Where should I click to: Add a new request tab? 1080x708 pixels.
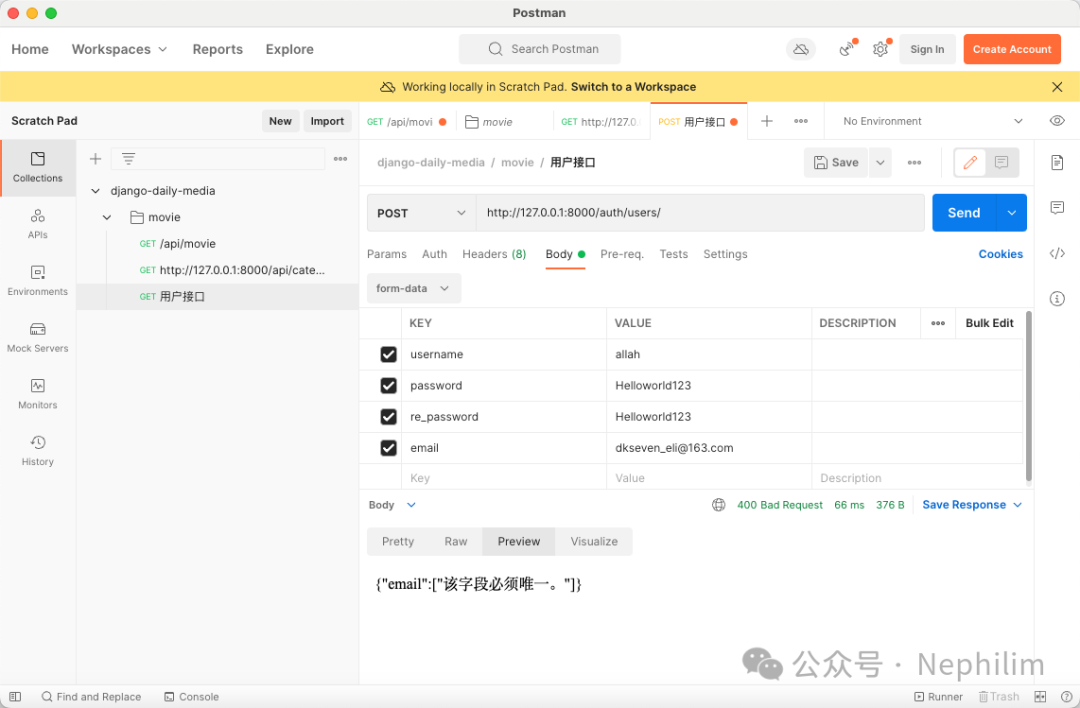(767, 121)
